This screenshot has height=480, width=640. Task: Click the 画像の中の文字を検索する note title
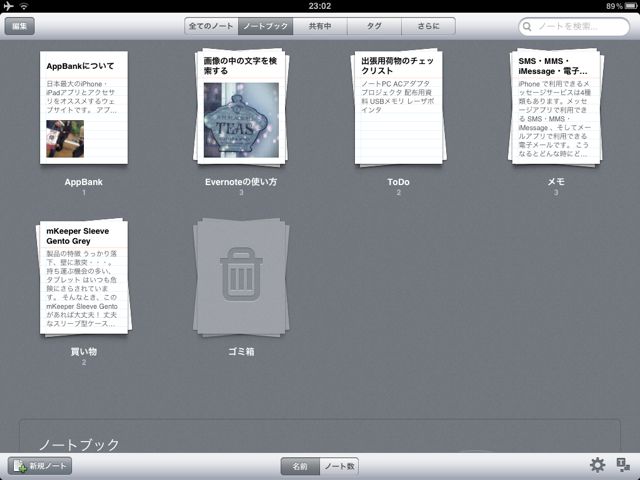(x=240, y=66)
